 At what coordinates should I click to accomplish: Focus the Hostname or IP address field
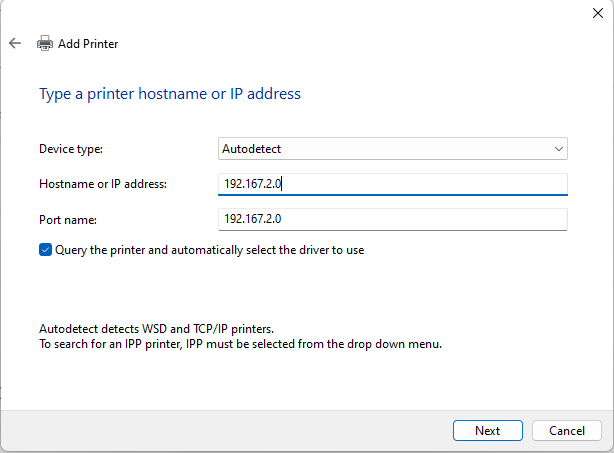click(x=392, y=184)
